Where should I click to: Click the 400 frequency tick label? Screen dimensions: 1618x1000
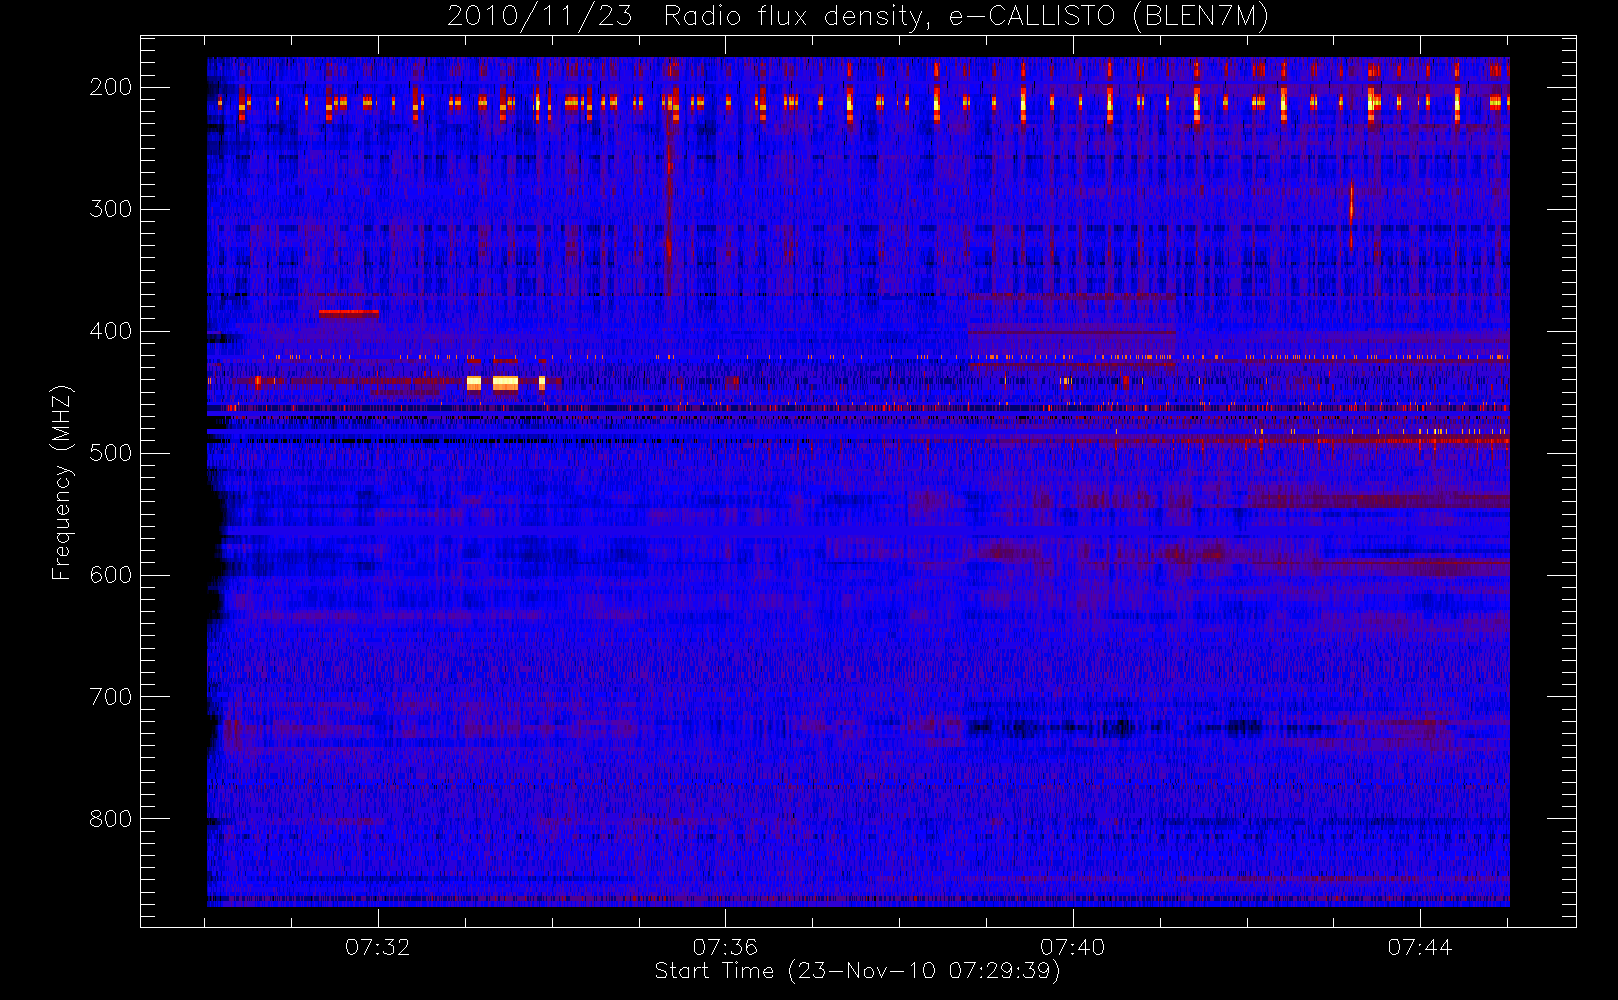(111, 331)
